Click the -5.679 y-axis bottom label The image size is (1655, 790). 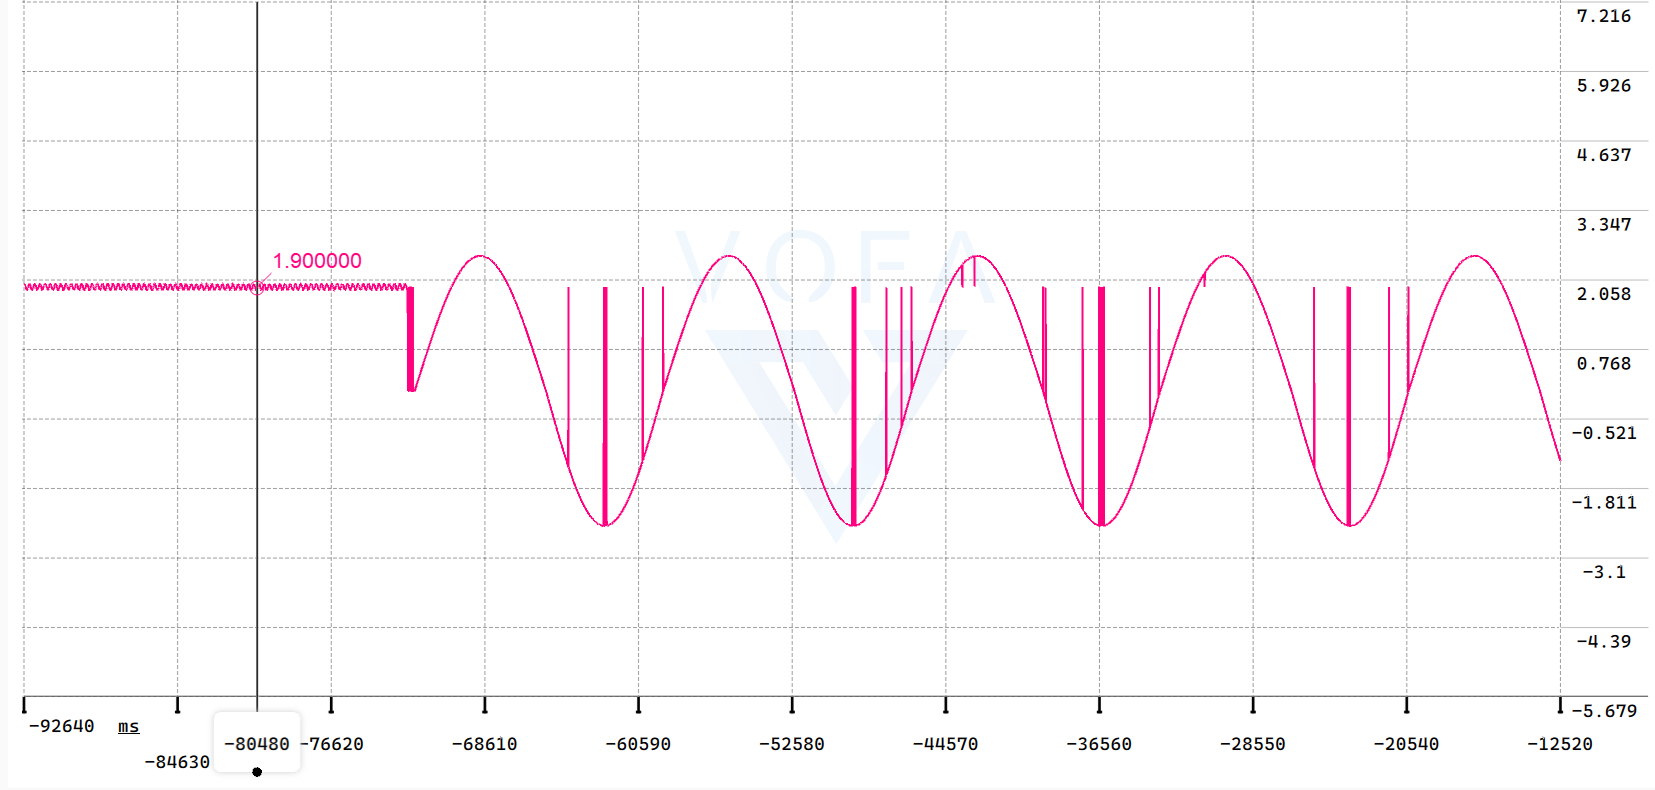pos(1604,711)
